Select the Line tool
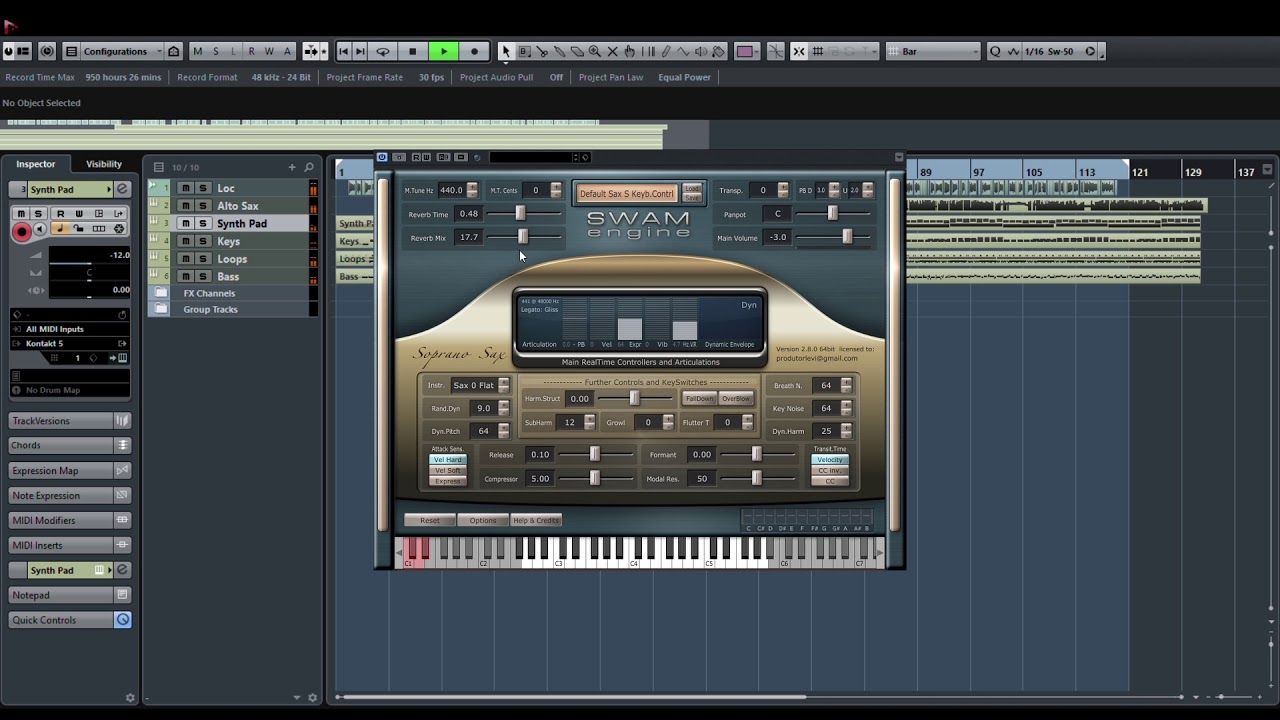 click(x=684, y=52)
